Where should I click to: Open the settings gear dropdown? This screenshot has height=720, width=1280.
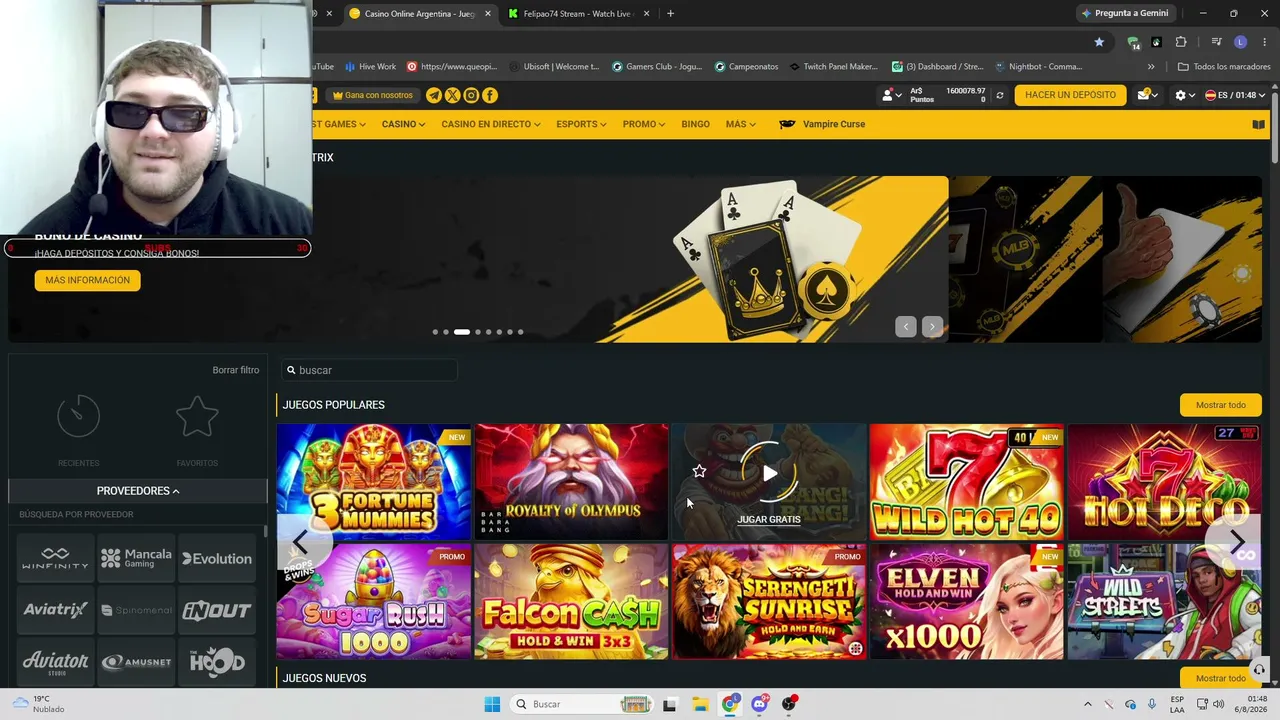pos(1185,95)
